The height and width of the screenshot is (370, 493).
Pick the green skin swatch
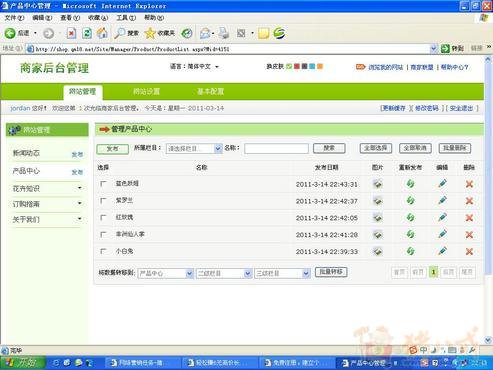point(289,66)
